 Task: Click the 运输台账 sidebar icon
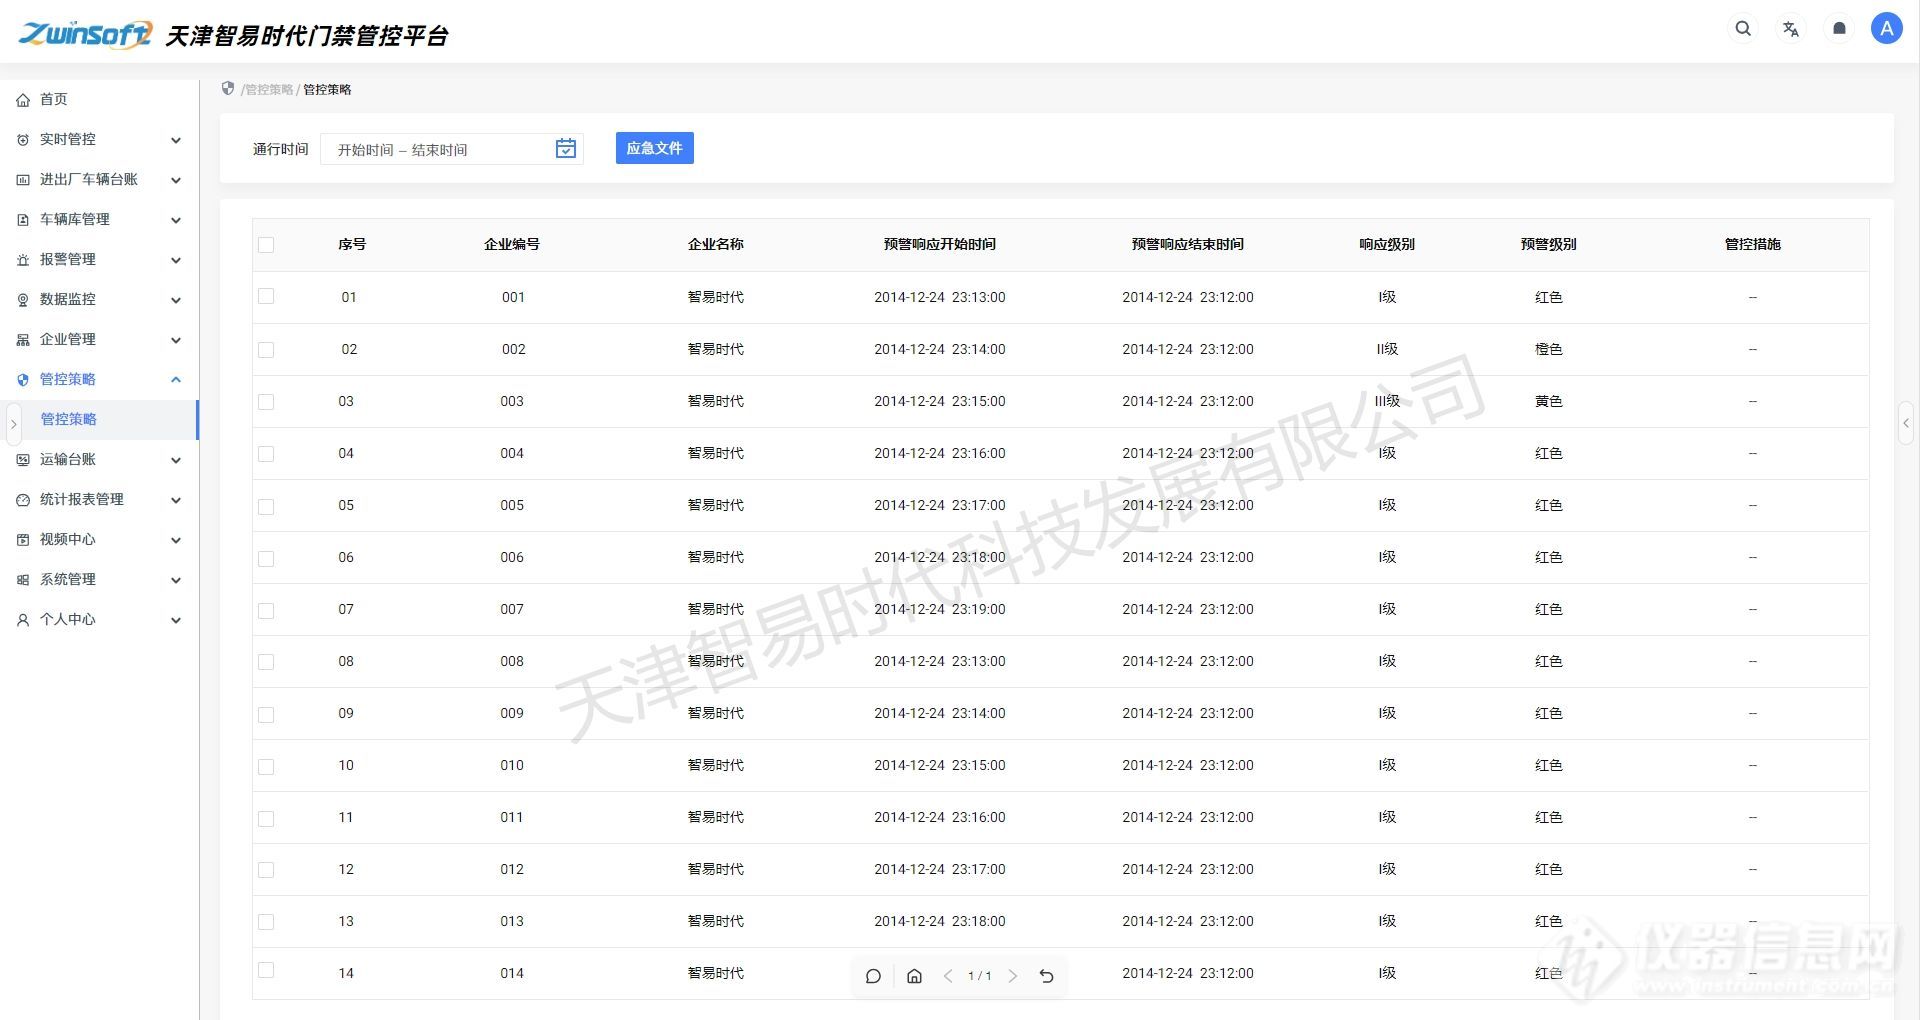[23, 460]
